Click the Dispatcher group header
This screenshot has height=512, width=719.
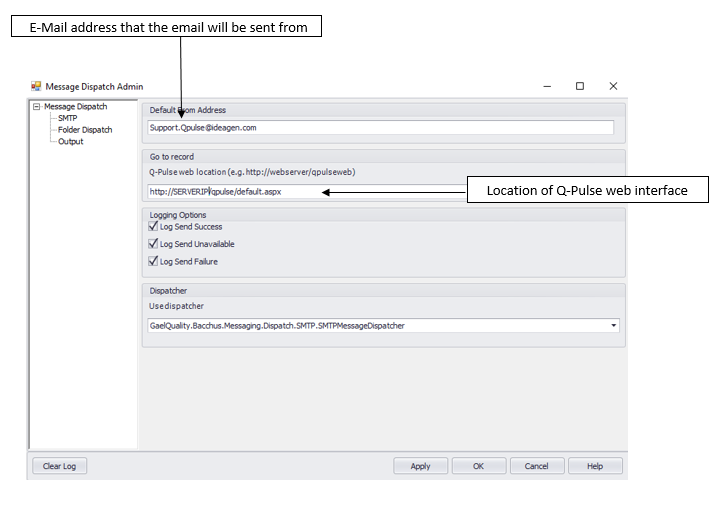(x=168, y=291)
